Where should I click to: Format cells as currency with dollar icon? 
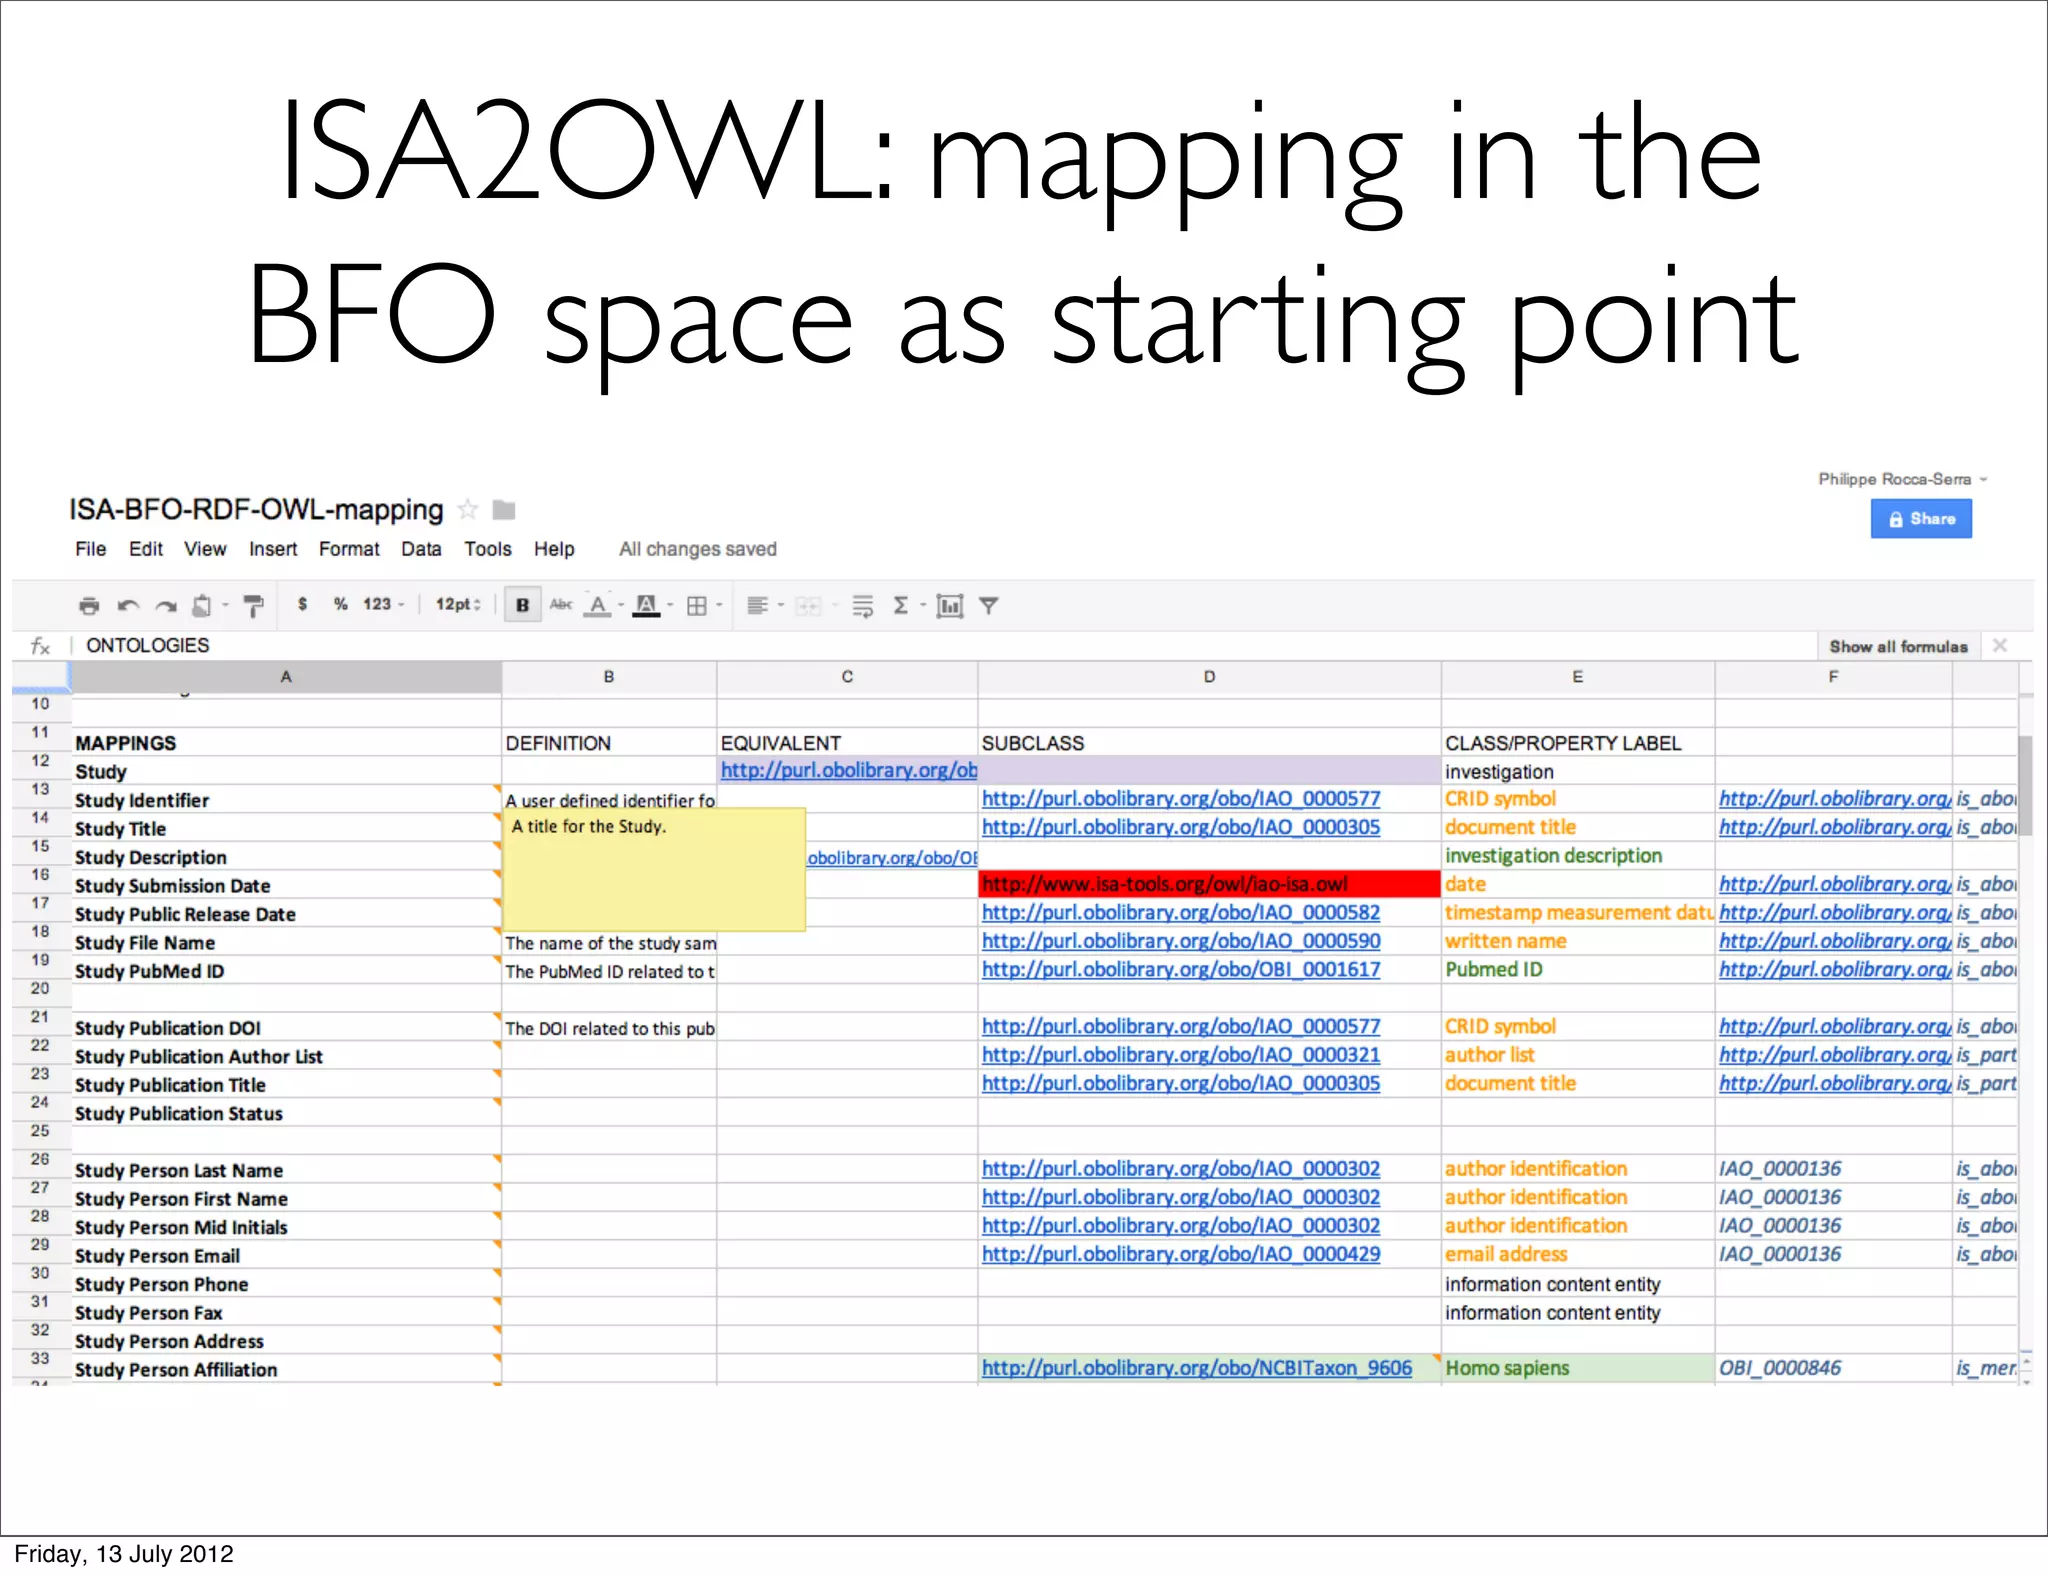click(x=302, y=604)
